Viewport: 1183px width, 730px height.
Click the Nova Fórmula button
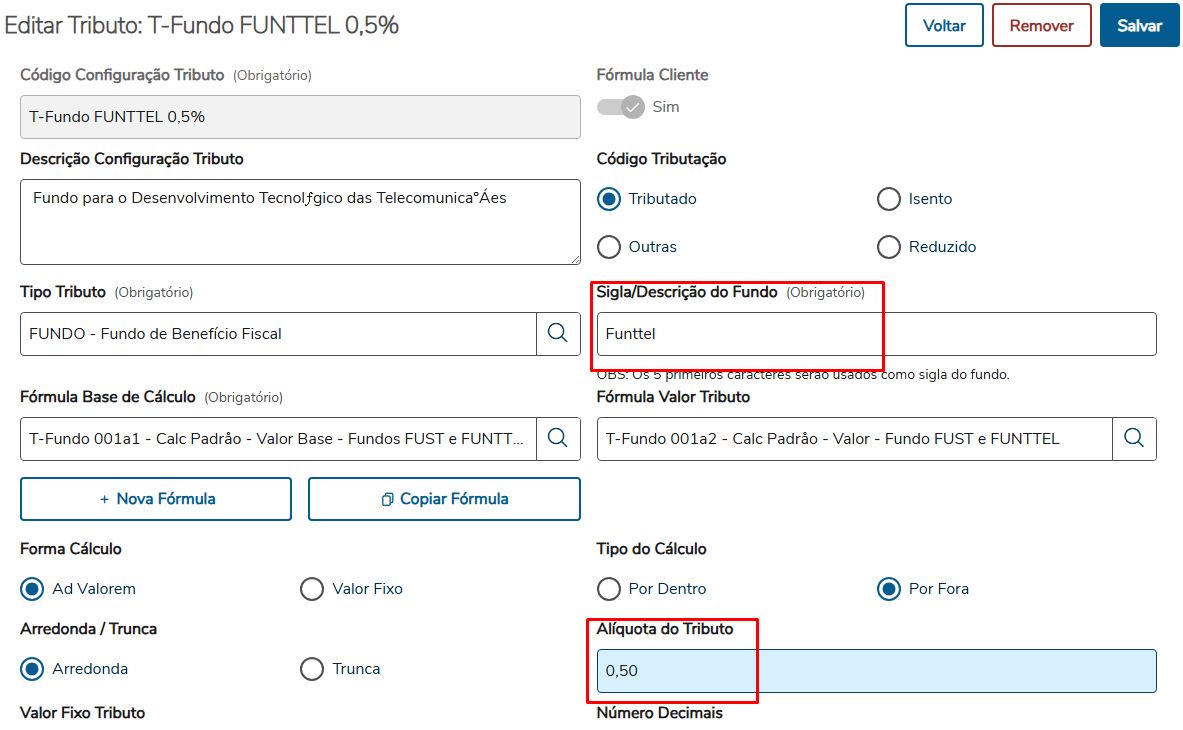(156, 499)
